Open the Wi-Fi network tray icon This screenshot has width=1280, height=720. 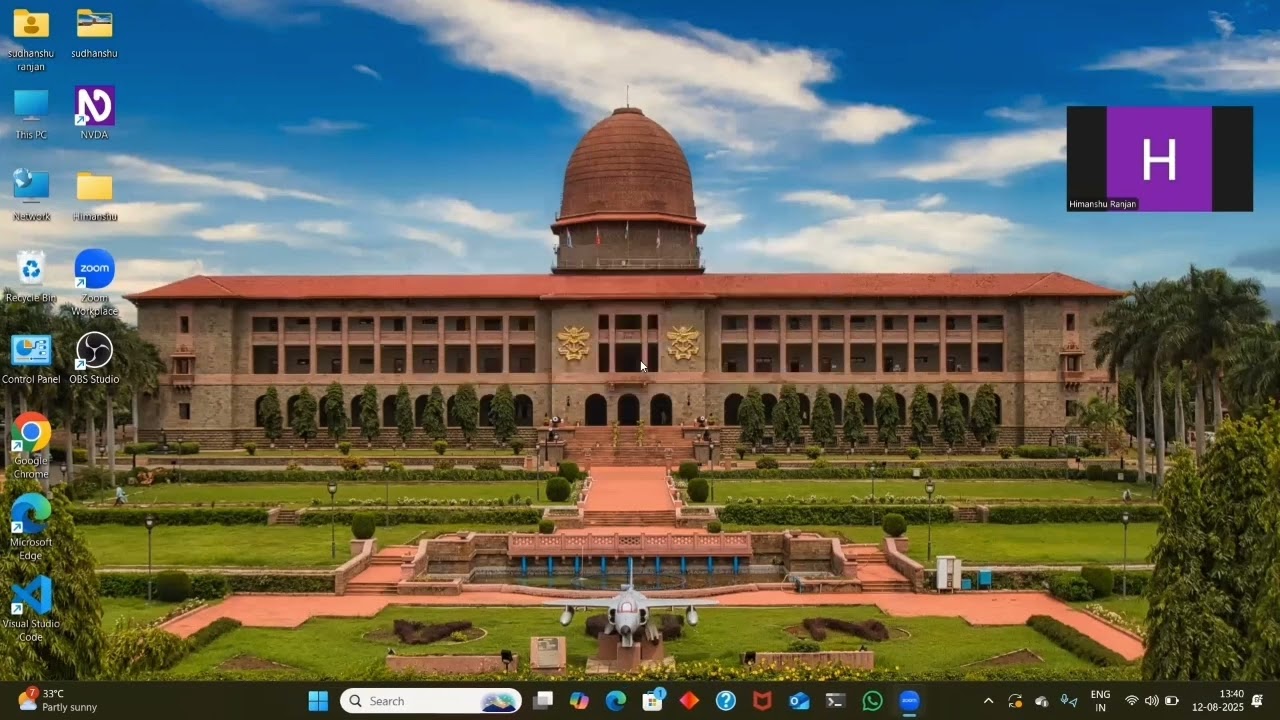tap(1132, 701)
